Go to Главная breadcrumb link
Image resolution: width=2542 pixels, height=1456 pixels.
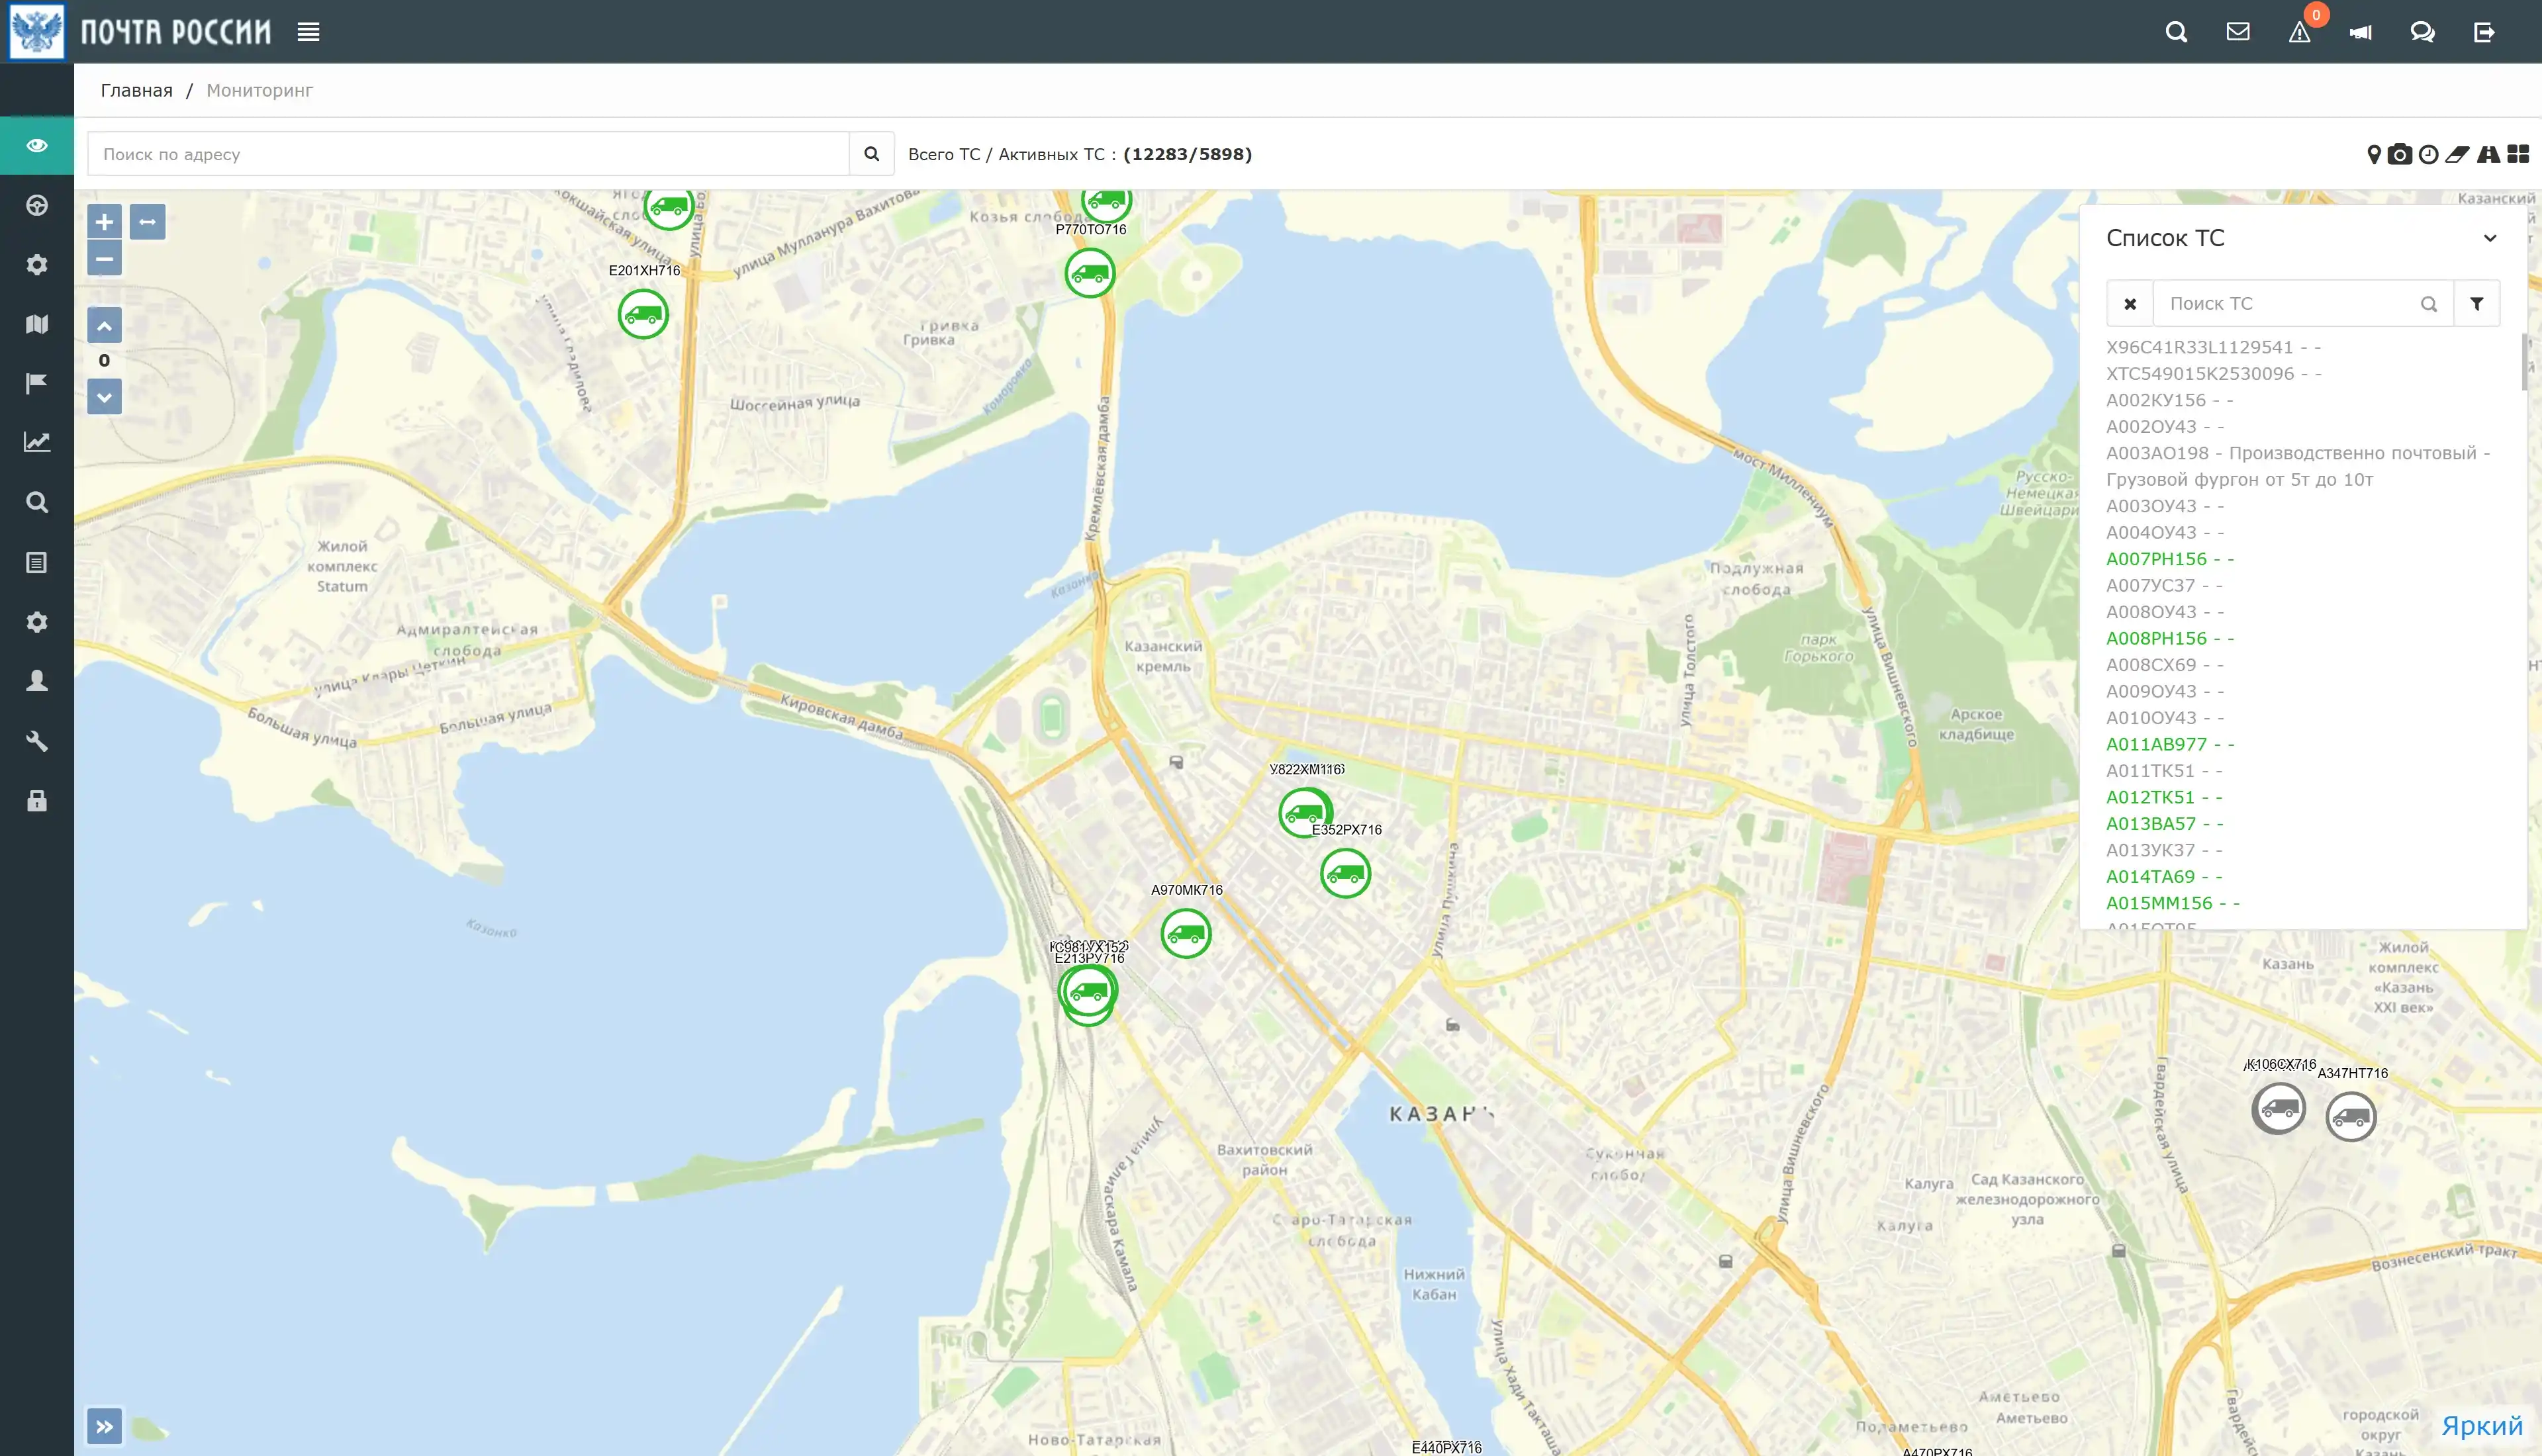coord(136,90)
